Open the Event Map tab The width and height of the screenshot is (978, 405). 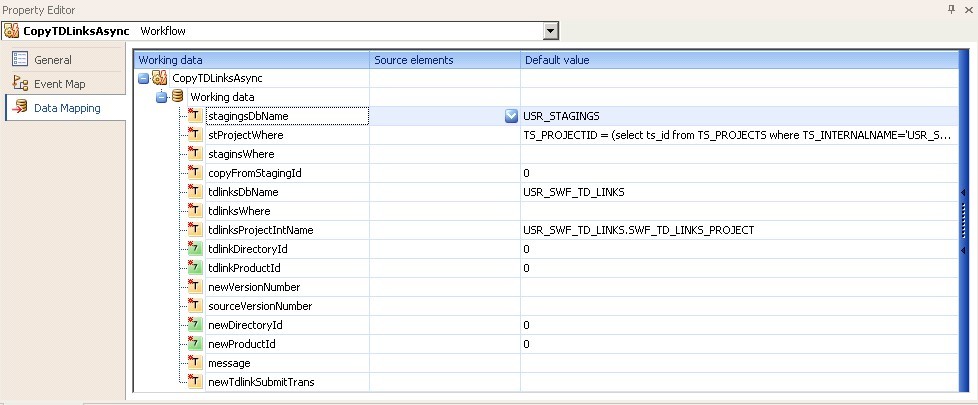coord(65,84)
